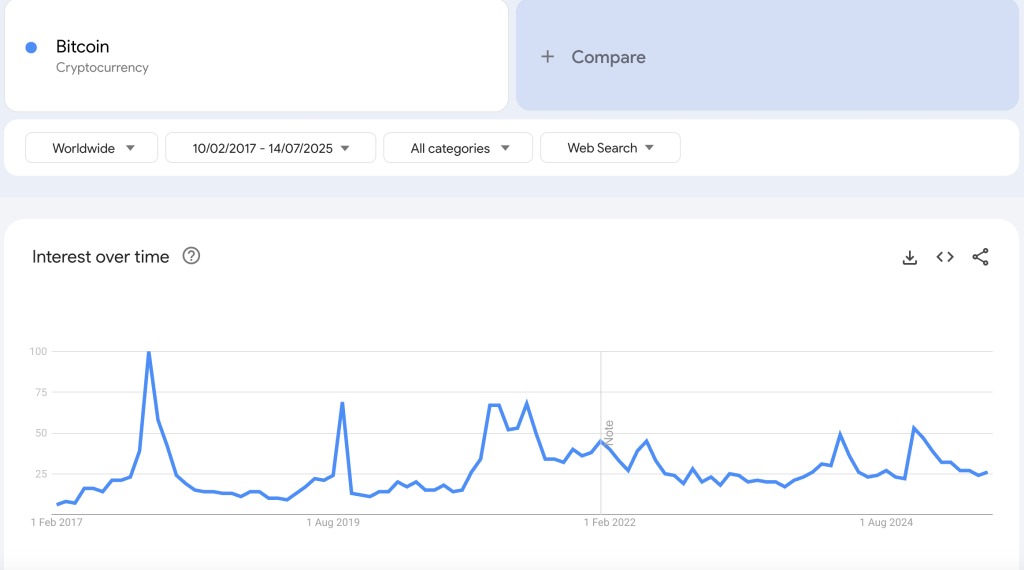Click the blue dot next to Bitcoin
1024x570 pixels.
click(x=31, y=48)
